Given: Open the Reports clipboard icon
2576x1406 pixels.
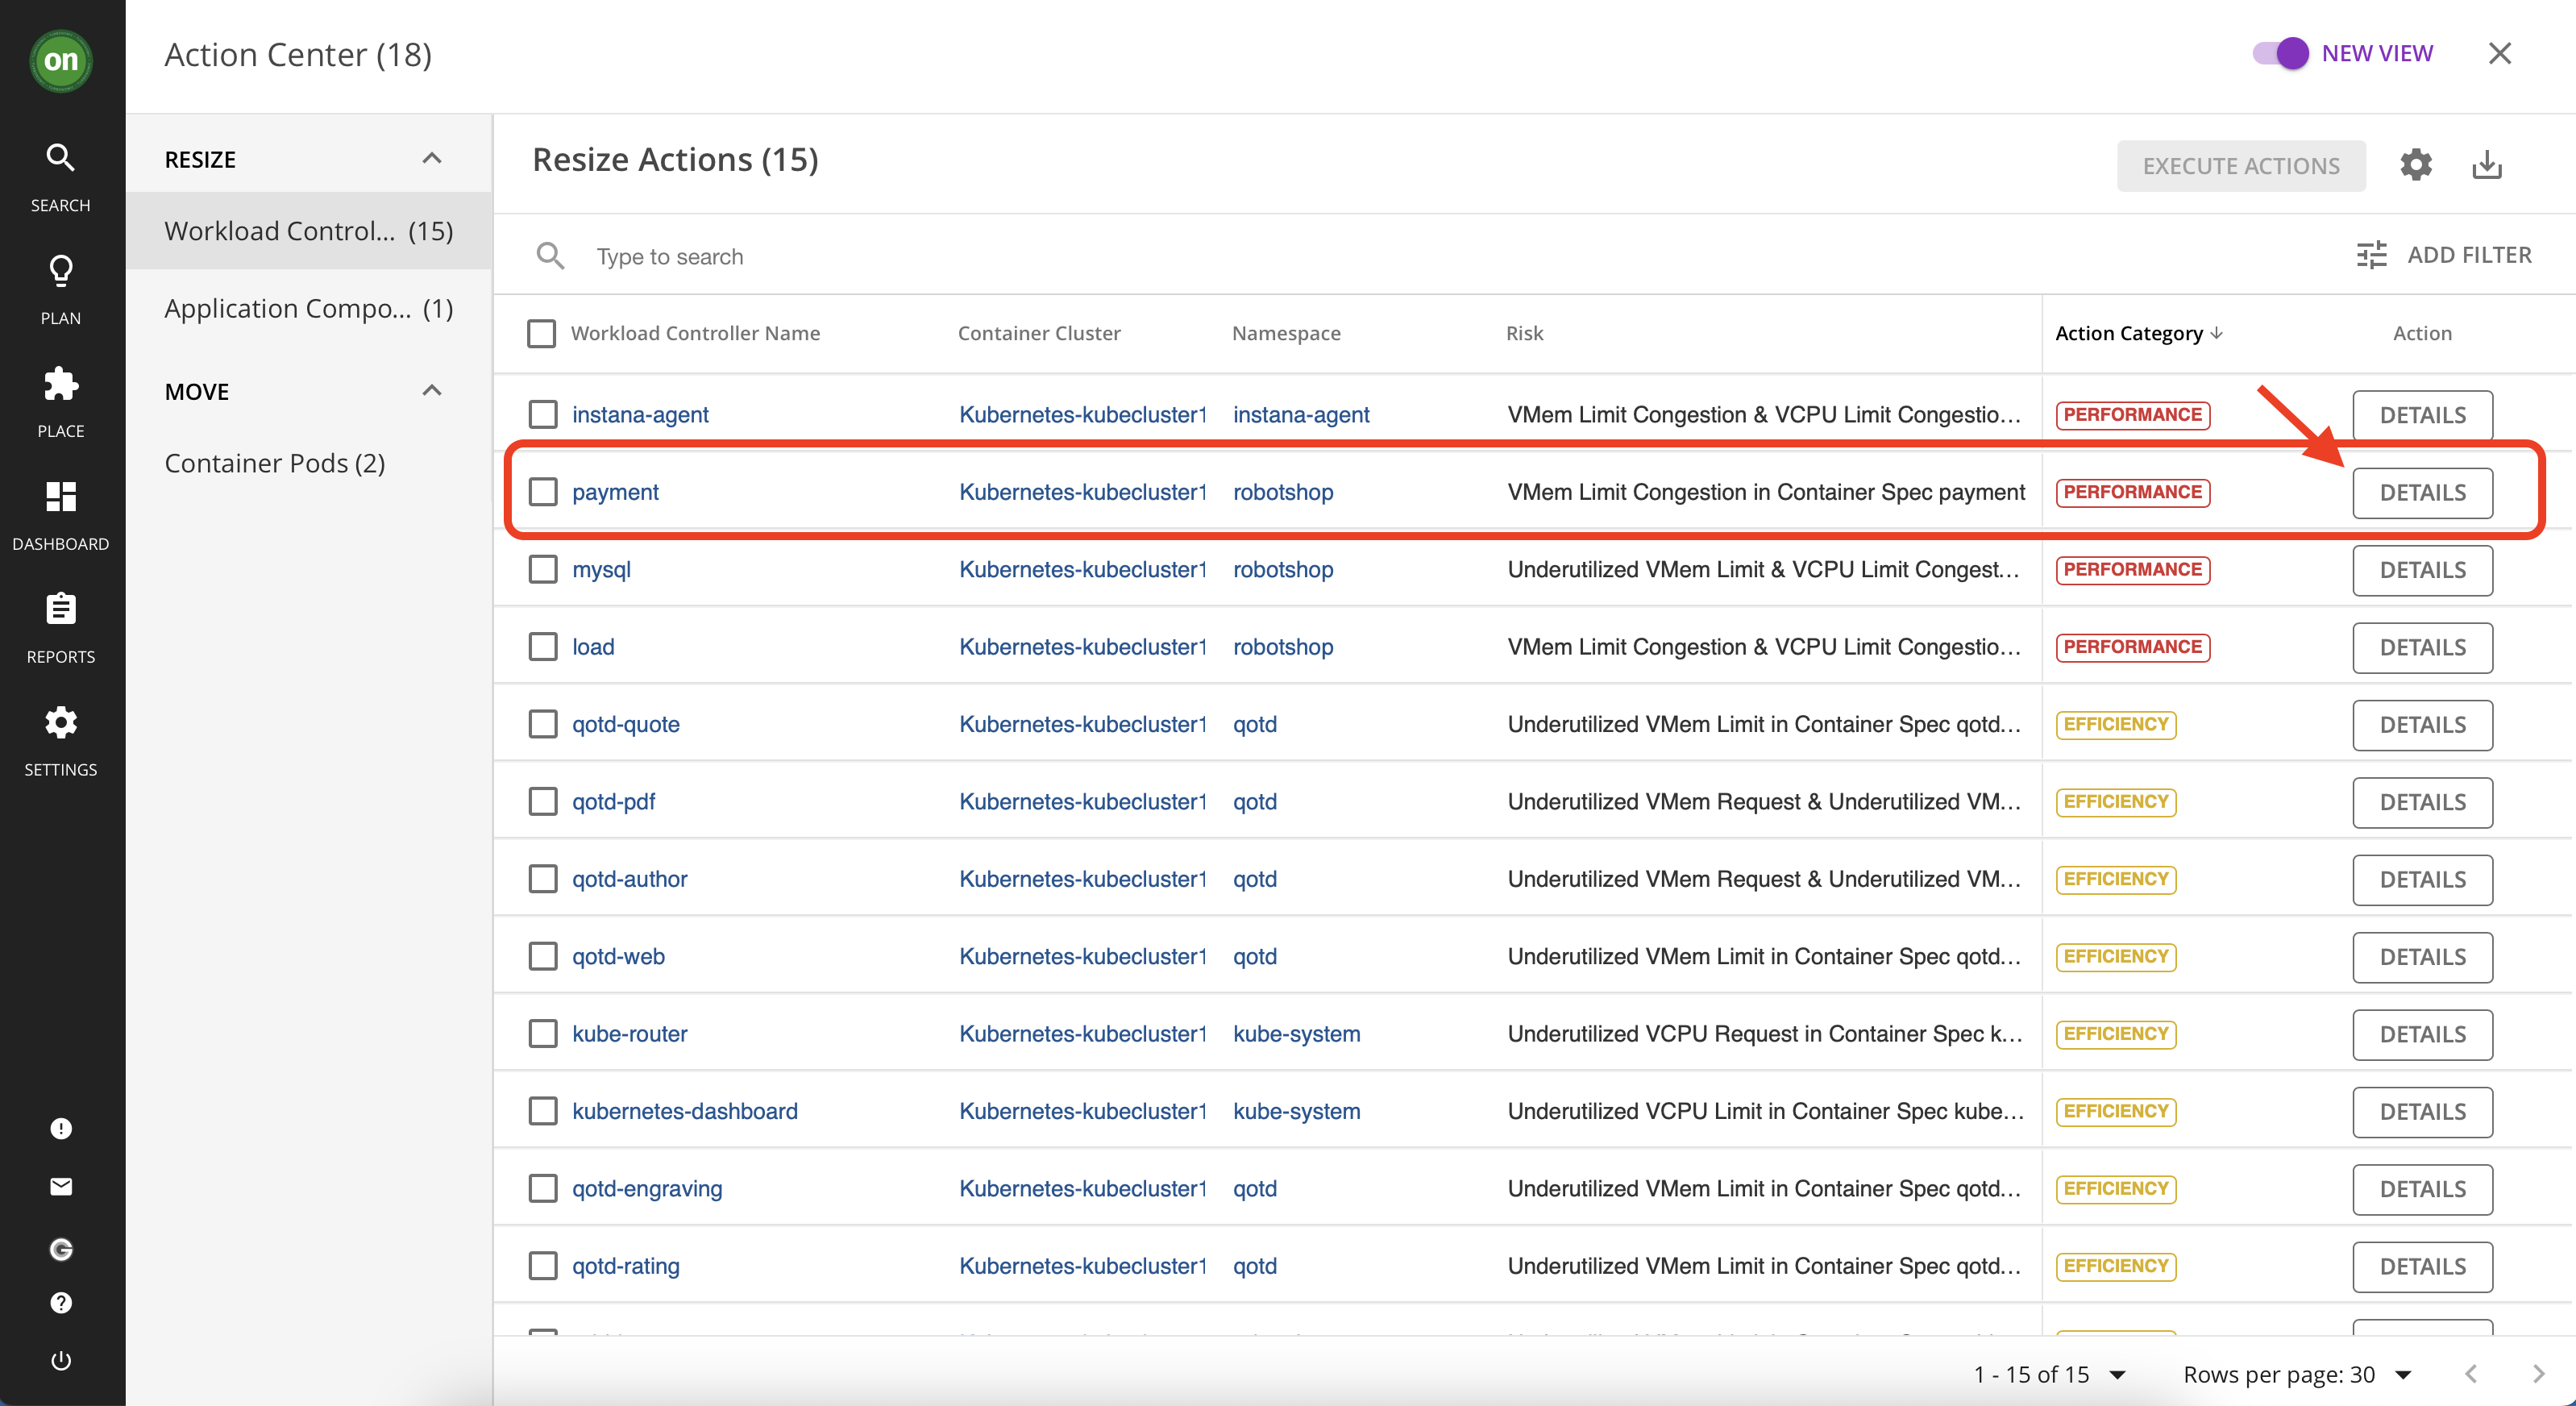Looking at the screenshot, I should pos(60,610).
